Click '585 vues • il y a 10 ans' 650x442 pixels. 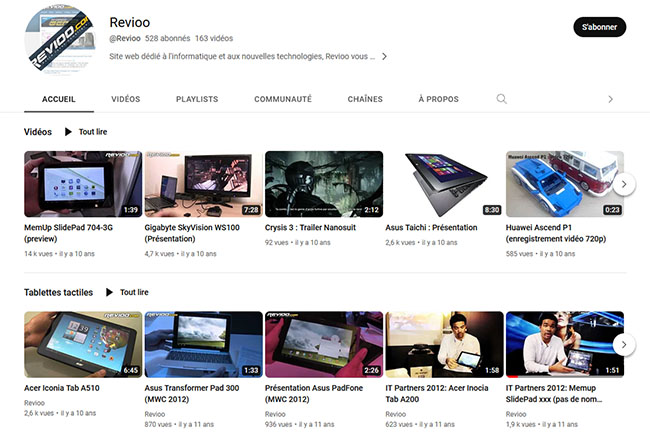(540, 254)
